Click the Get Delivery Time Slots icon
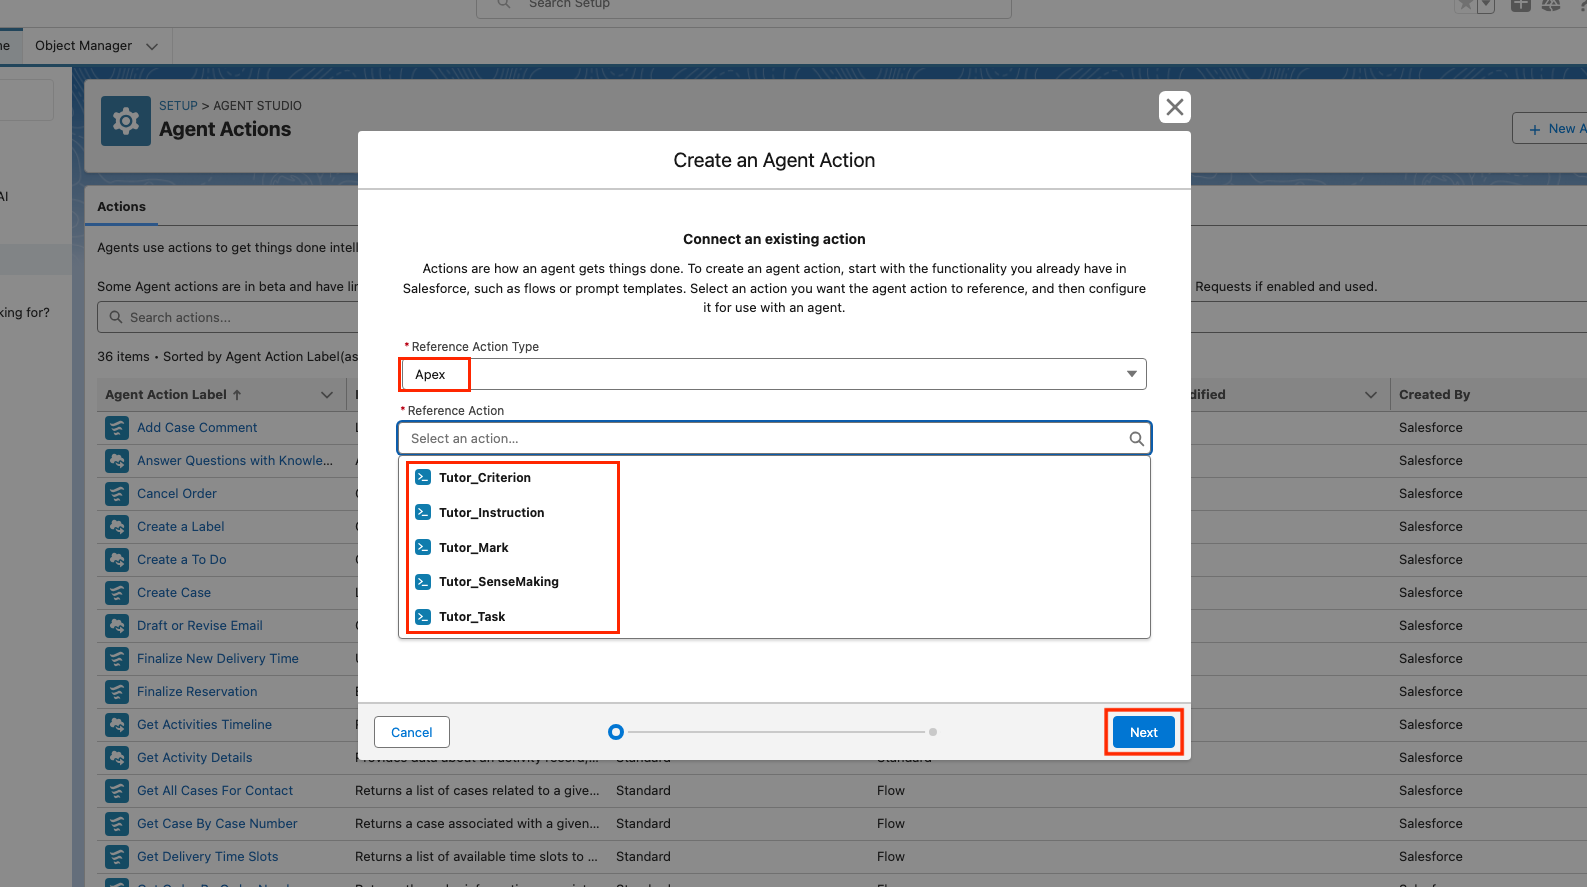Viewport: 1587px width, 887px height. coord(117,857)
